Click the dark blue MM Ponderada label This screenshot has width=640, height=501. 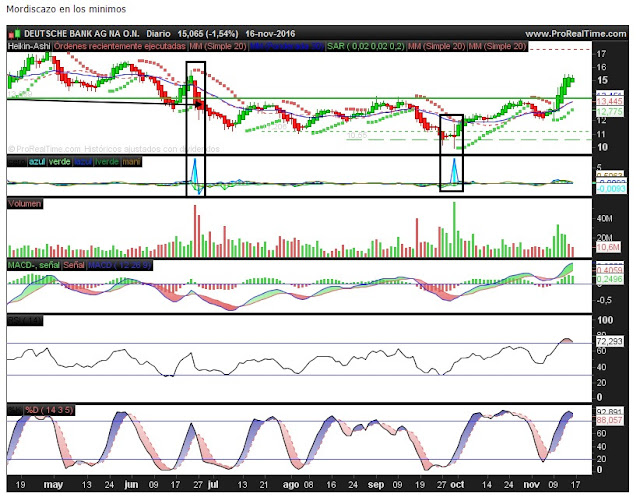pyautogui.click(x=287, y=46)
